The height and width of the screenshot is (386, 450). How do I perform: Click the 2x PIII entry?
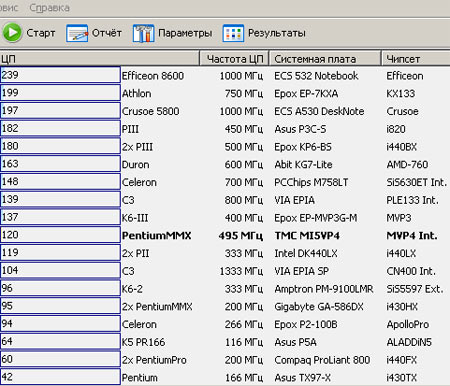137,147
